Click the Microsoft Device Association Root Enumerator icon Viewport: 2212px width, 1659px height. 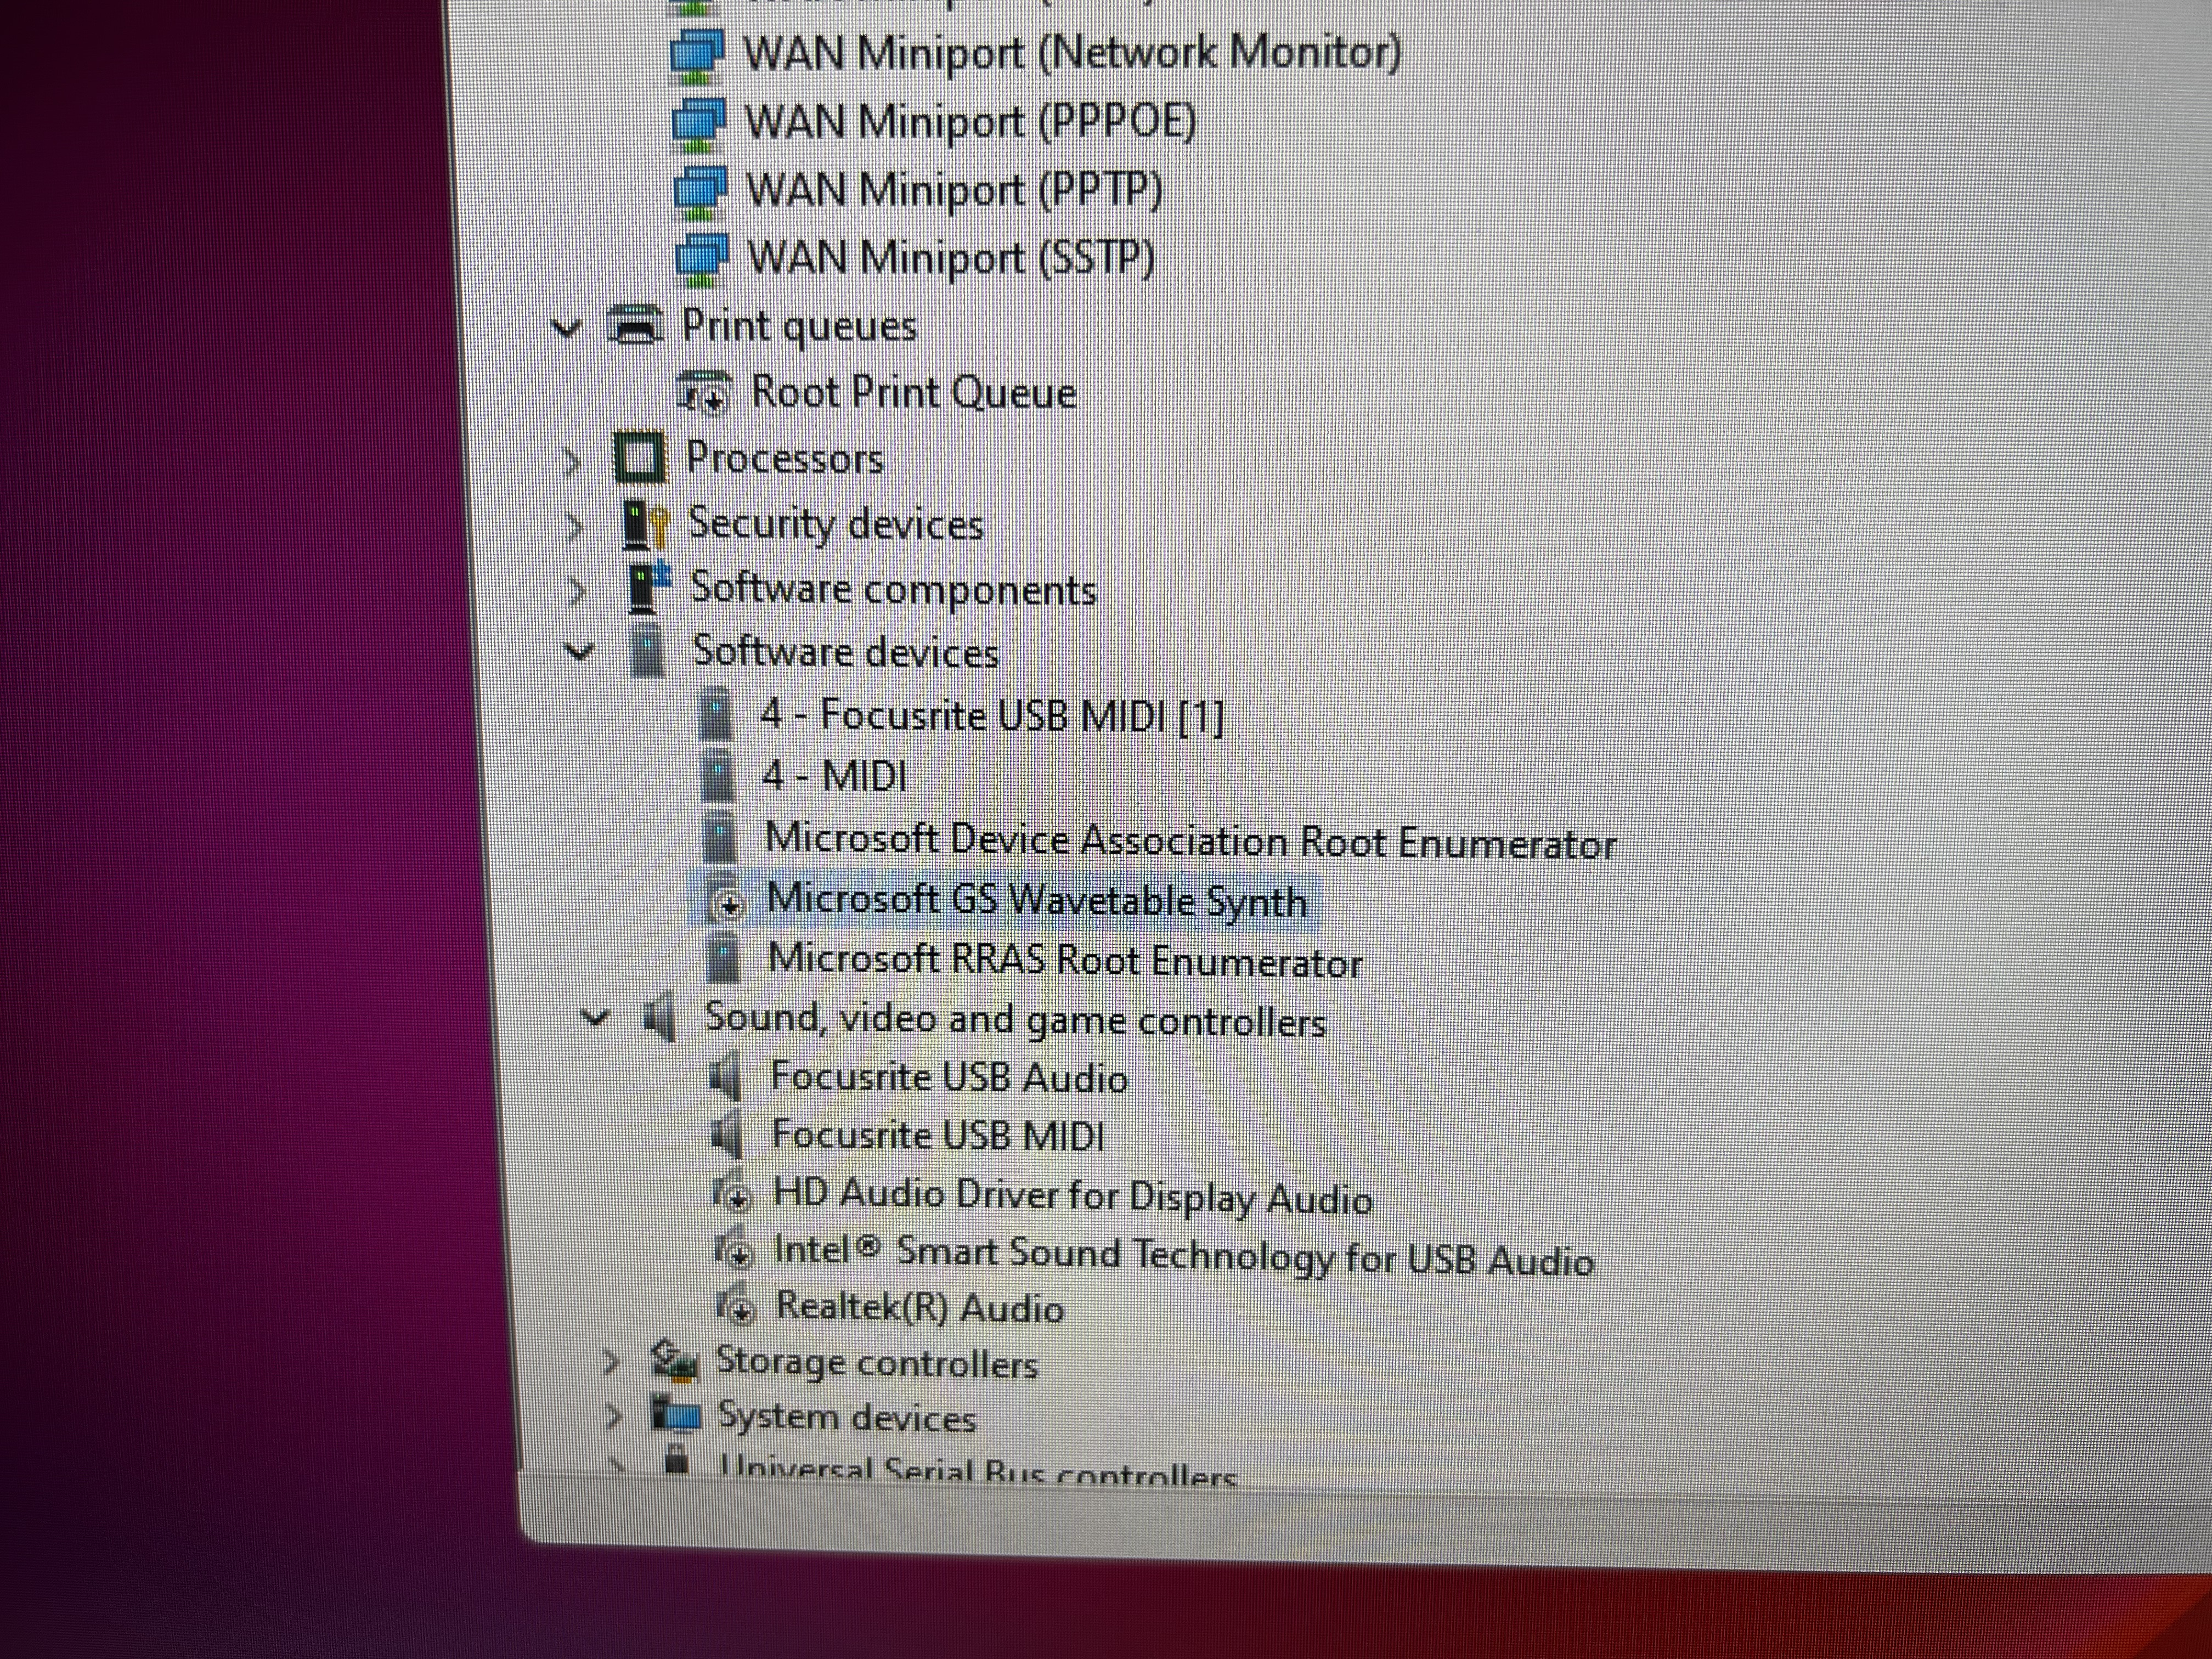point(719,838)
